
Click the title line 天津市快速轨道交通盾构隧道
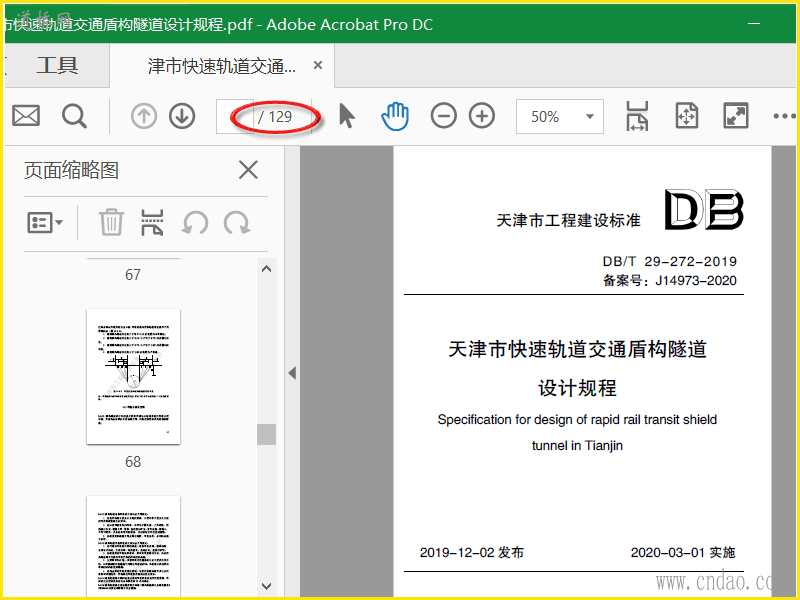(578, 349)
